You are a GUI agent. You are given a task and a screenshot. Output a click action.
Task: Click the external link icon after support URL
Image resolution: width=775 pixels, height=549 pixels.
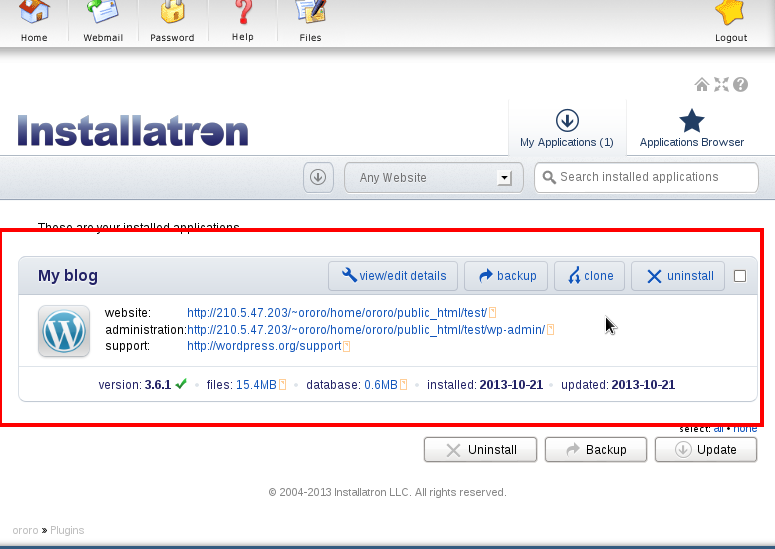click(x=346, y=346)
